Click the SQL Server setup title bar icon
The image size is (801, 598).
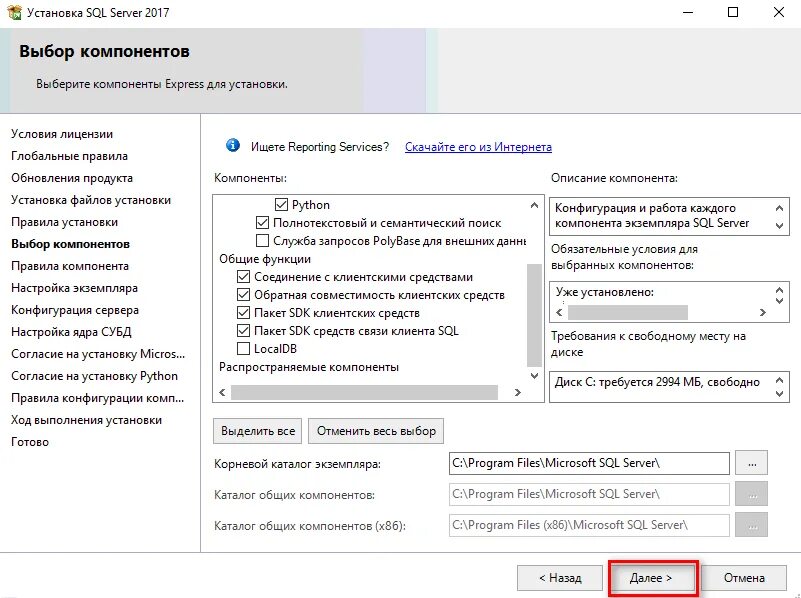point(14,12)
